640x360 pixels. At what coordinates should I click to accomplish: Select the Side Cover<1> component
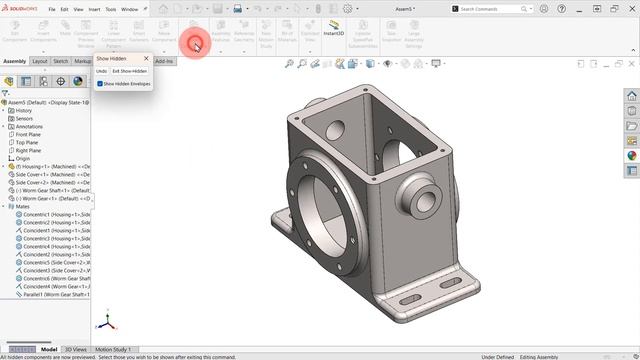pos(49,174)
